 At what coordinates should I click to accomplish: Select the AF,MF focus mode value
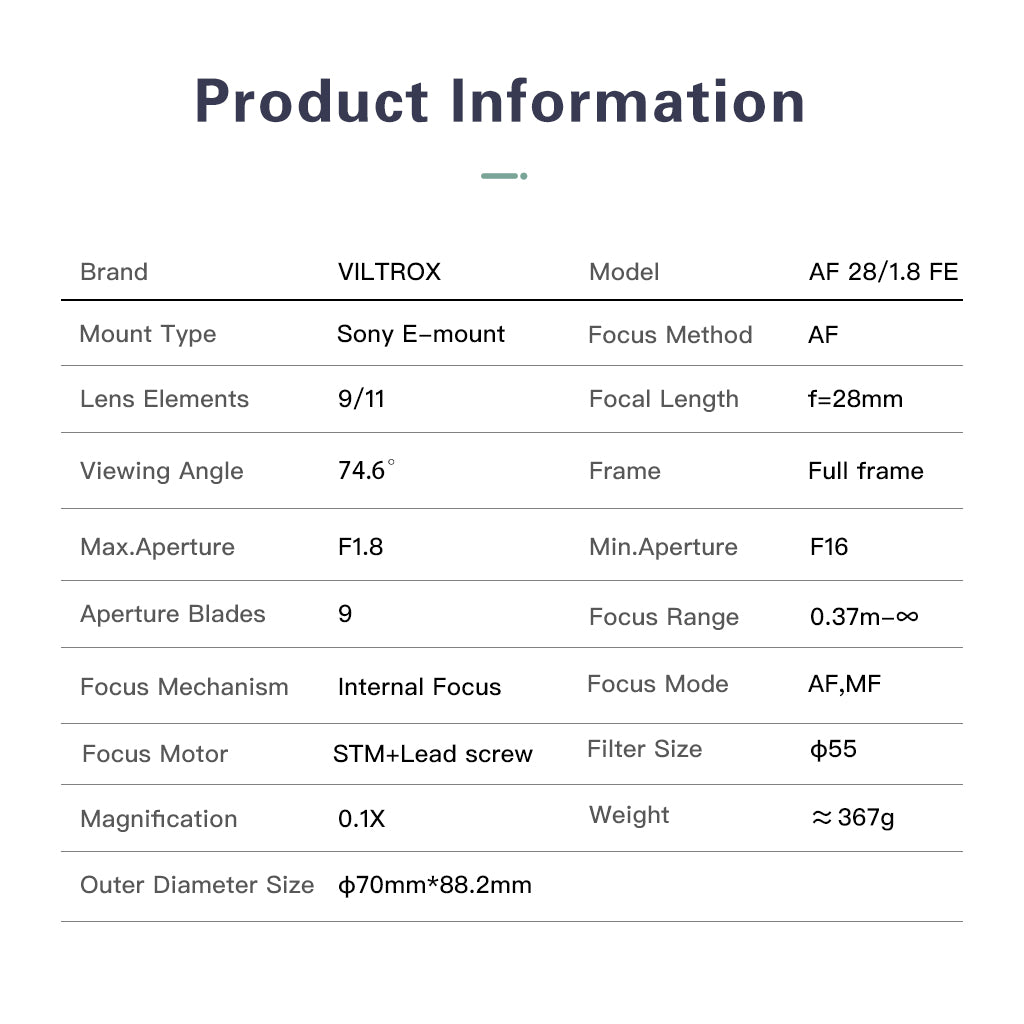pos(845,684)
